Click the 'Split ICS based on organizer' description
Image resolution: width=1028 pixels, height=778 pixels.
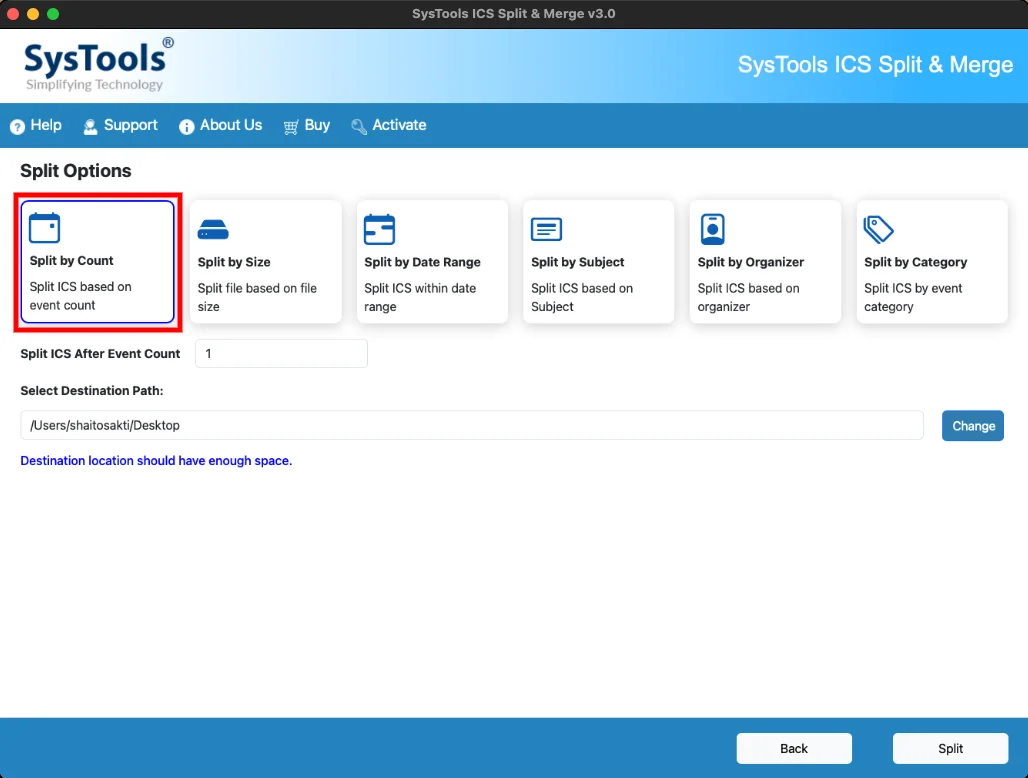pos(749,298)
